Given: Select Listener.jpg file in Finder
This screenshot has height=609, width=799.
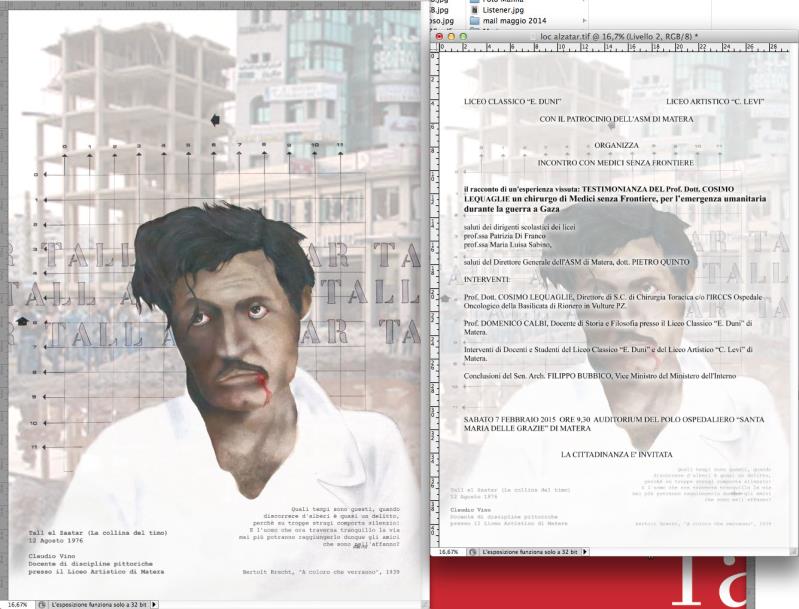Looking at the screenshot, I should tap(502, 10).
